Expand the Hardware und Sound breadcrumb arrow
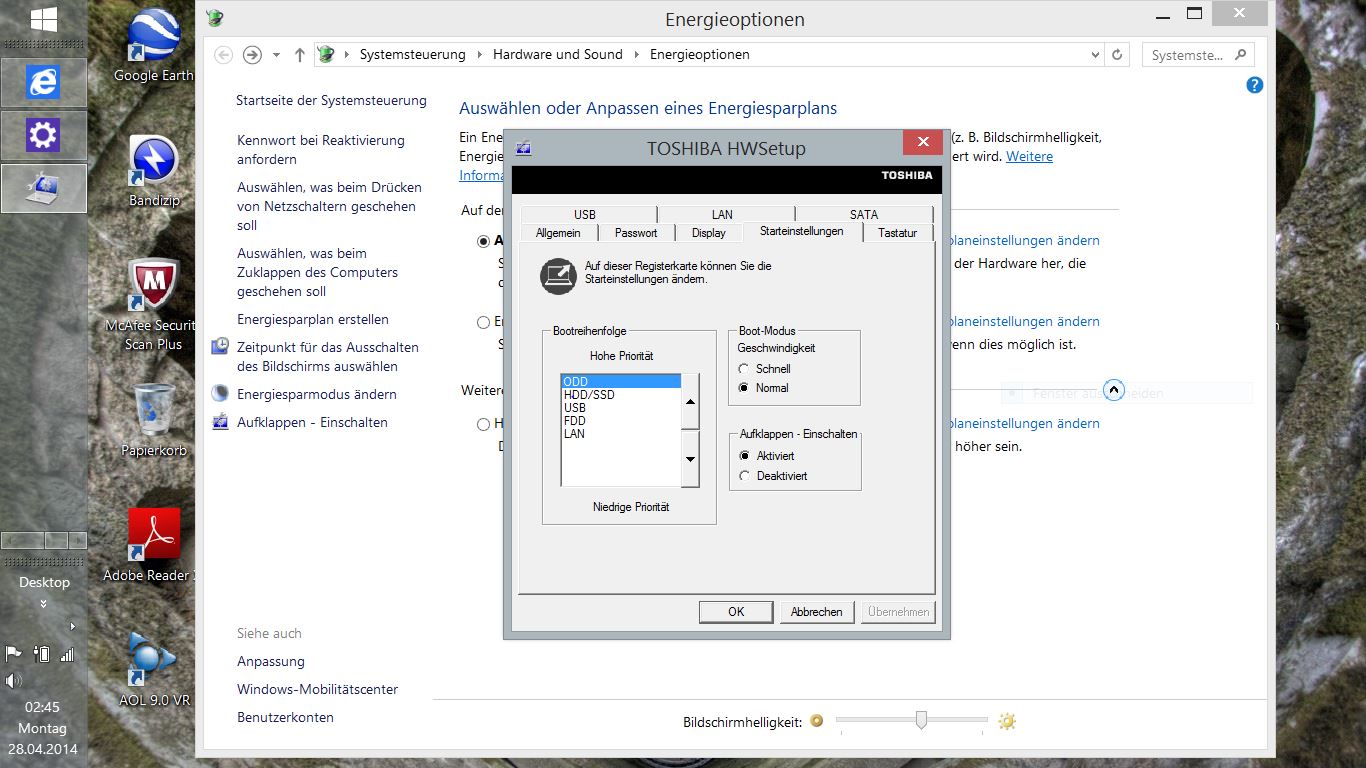Image resolution: width=1366 pixels, height=768 pixels. tap(636, 55)
